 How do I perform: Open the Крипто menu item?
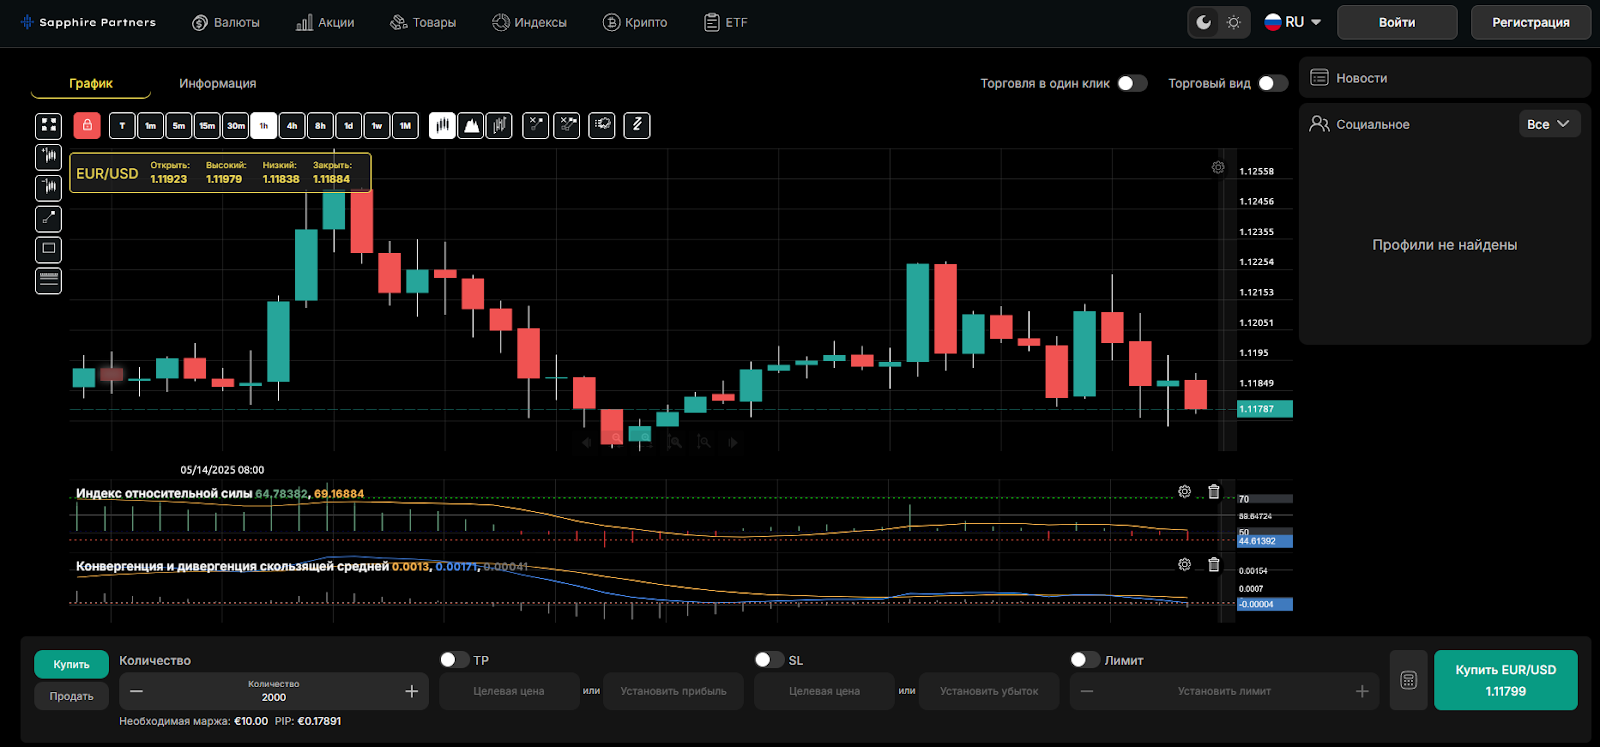point(635,22)
